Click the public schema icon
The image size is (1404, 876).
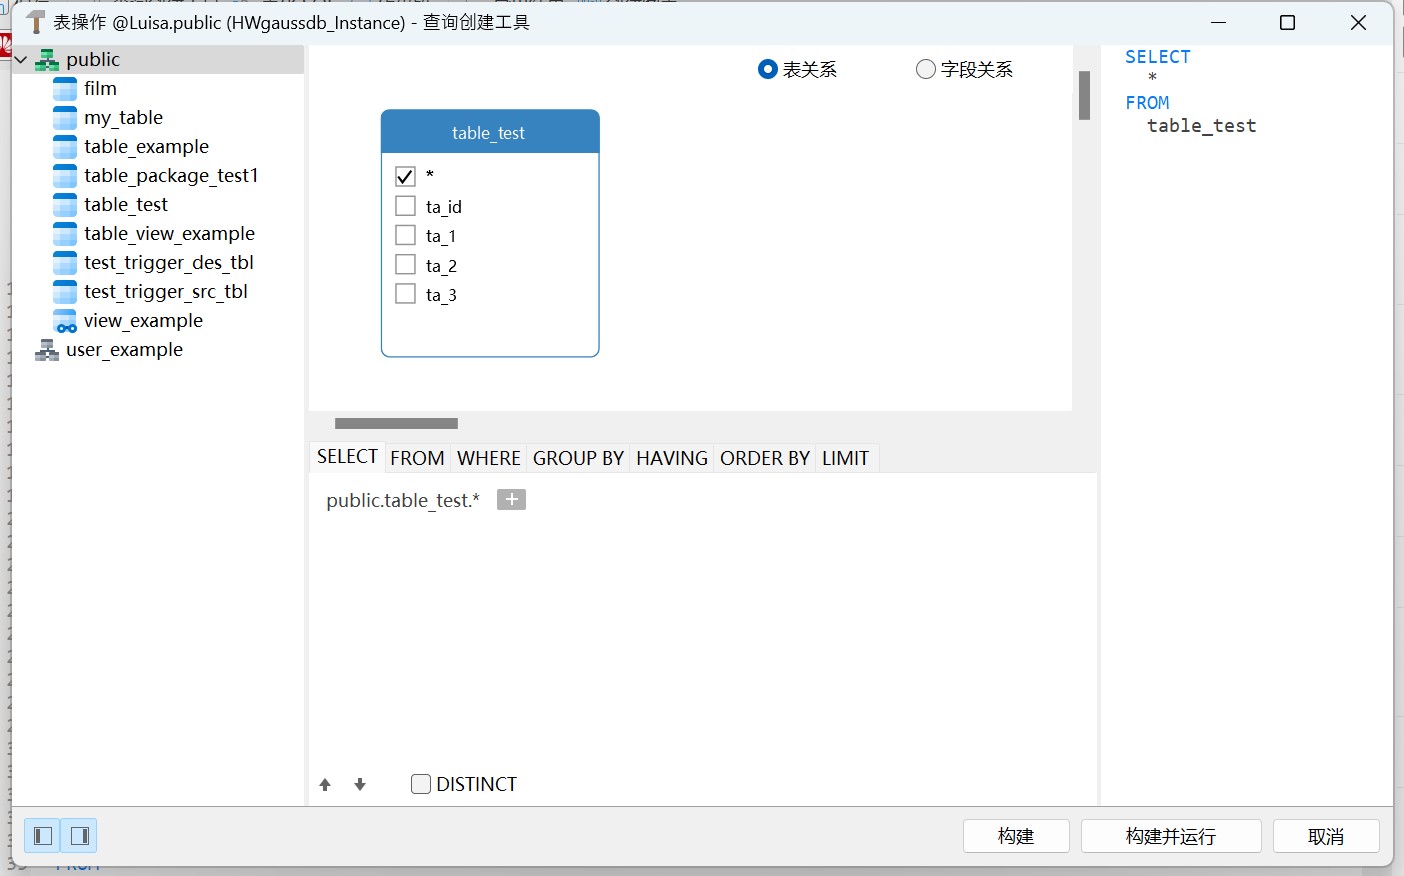[46, 59]
